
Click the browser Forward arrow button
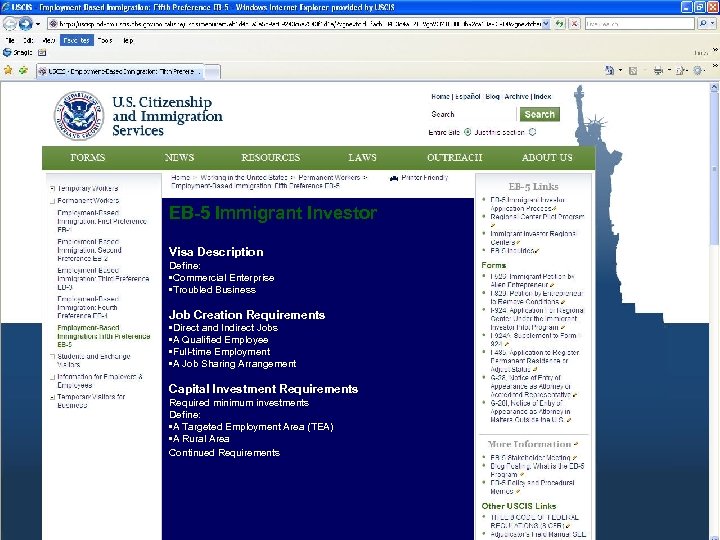25,23
